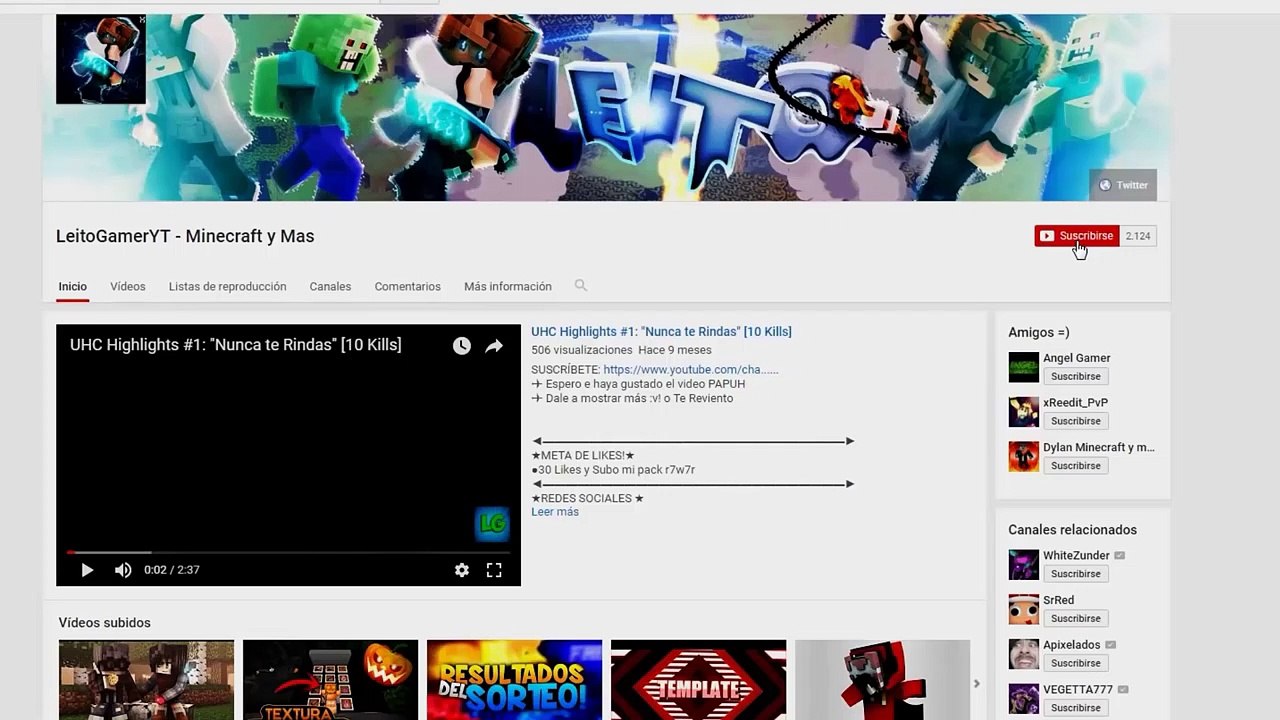Open the TEMPLATE video thumbnail

coord(698,680)
